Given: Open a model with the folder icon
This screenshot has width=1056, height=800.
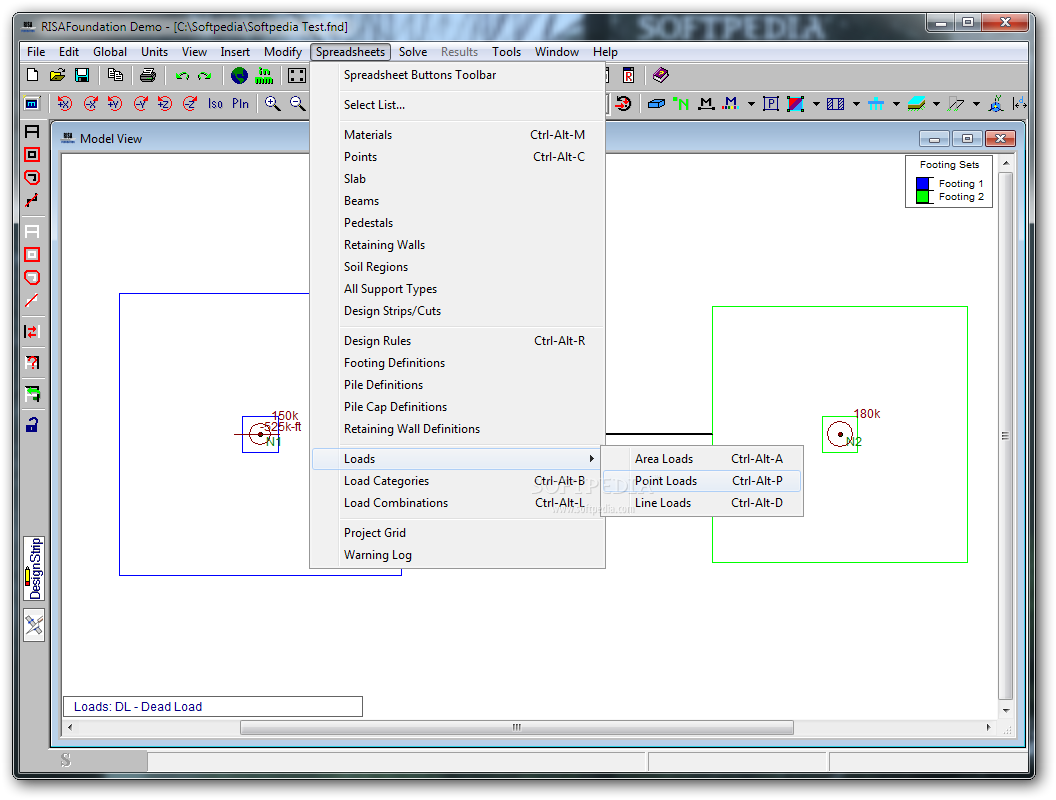Looking at the screenshot, I should [x=57, y=75].
